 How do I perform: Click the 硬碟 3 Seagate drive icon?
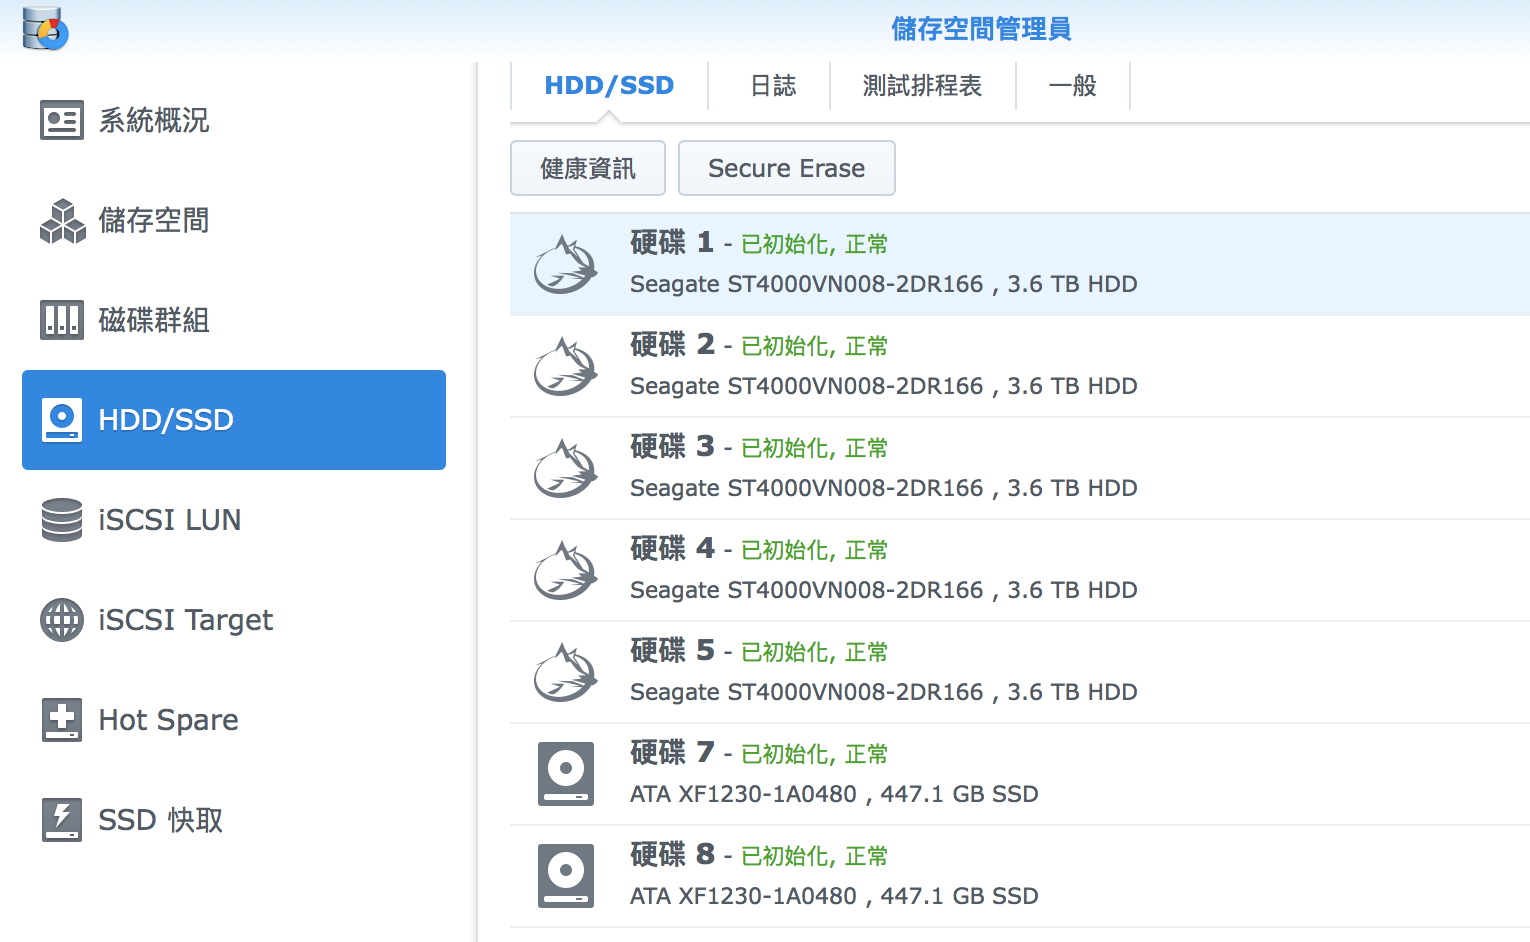566,468
